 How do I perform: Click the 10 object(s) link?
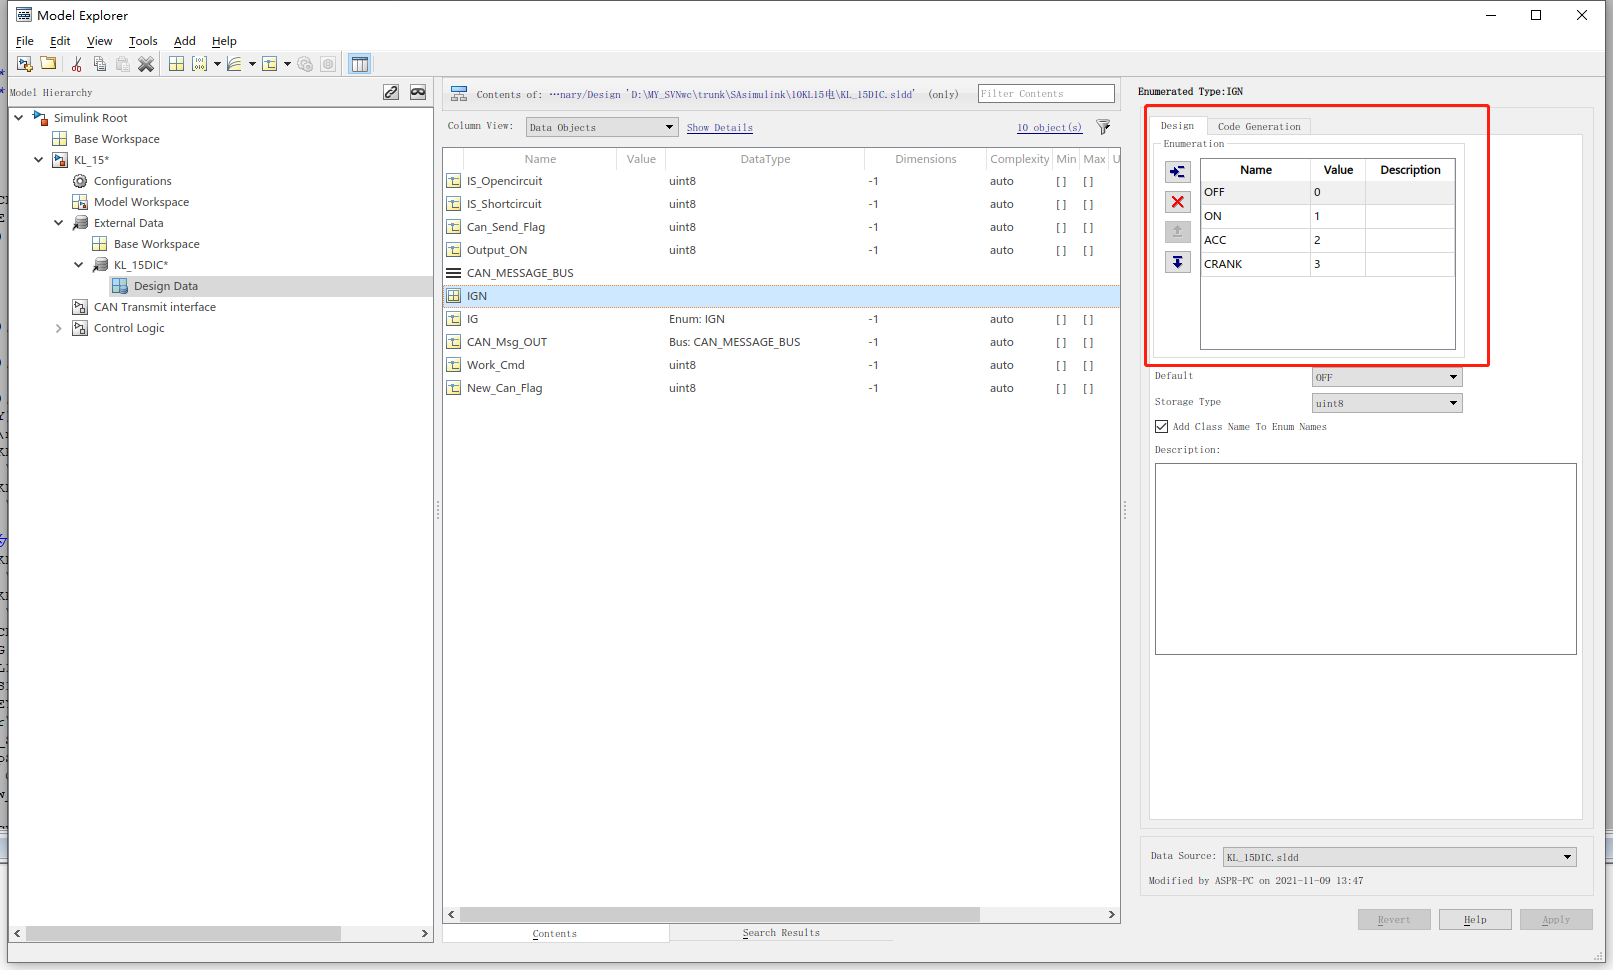point(1050,128)
